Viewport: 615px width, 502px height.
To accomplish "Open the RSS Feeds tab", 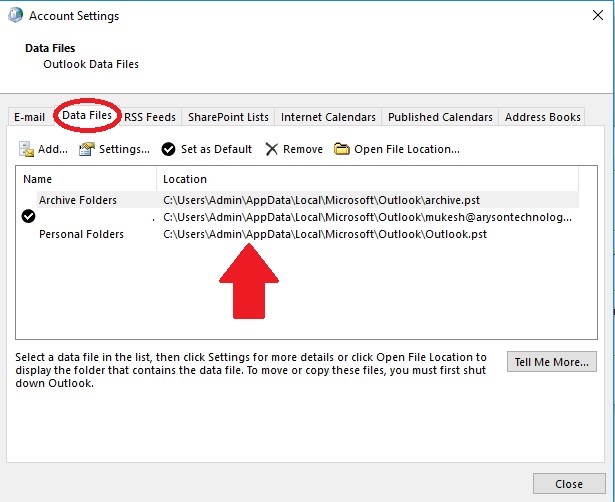I will click(x=149, y=117).
